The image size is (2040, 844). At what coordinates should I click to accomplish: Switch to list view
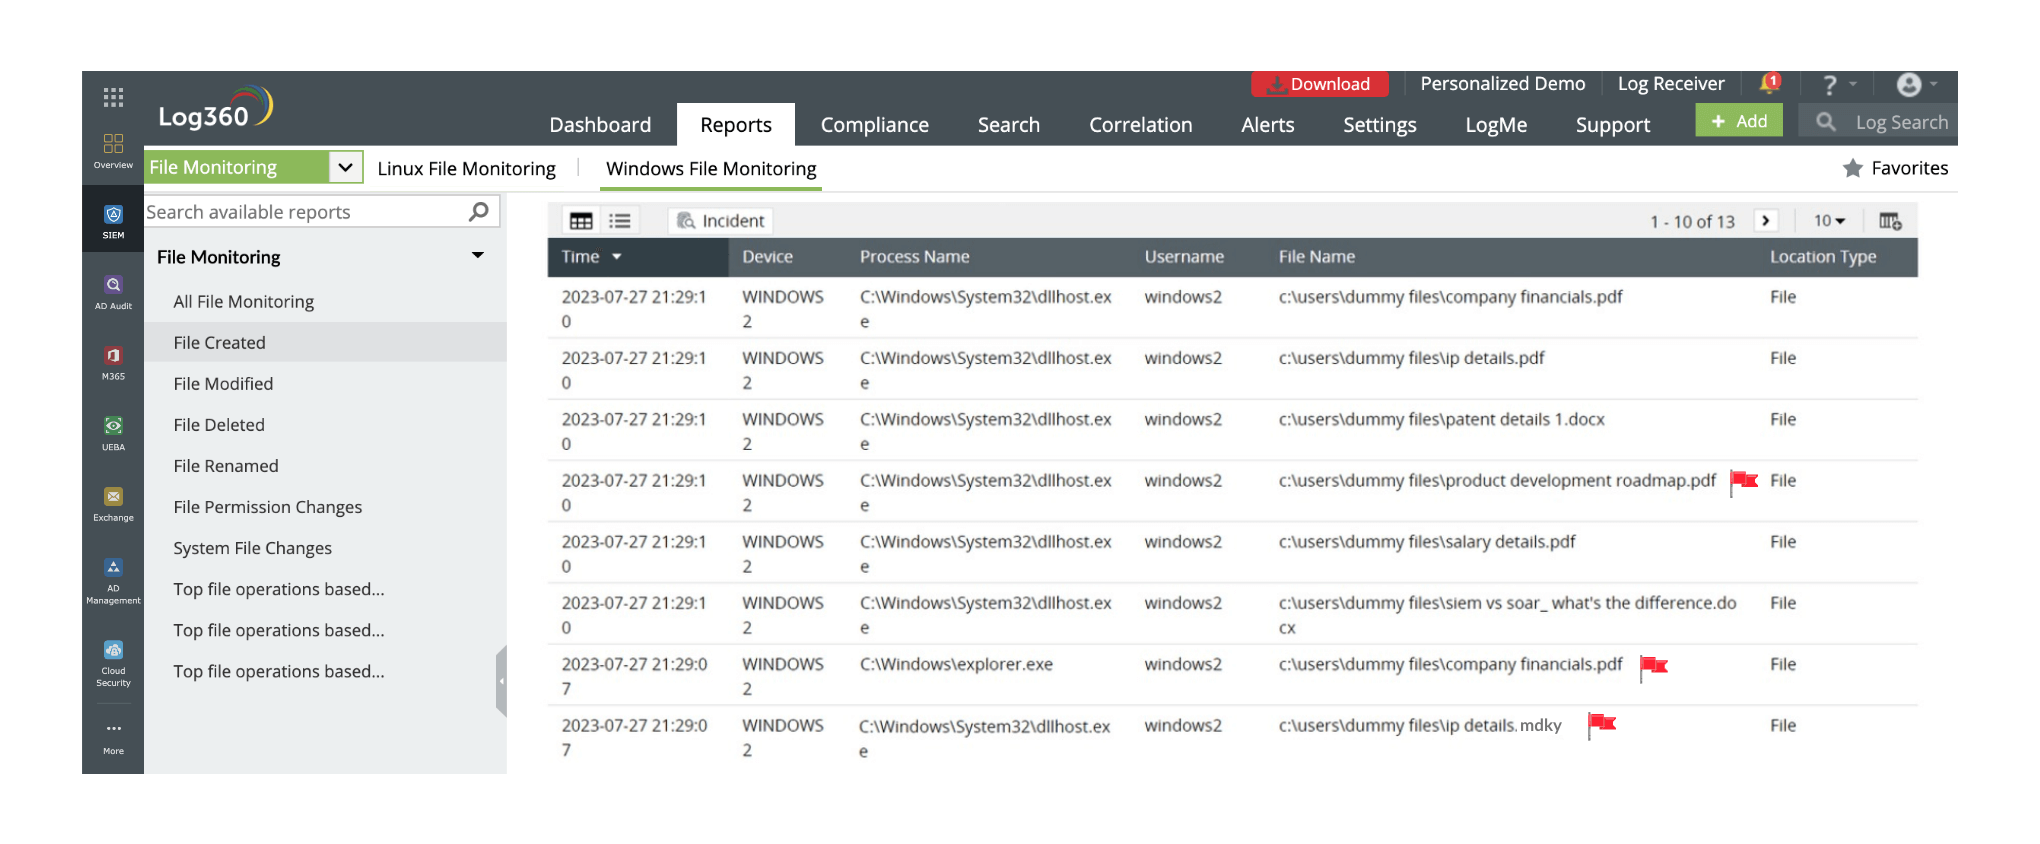coord(620,221)
